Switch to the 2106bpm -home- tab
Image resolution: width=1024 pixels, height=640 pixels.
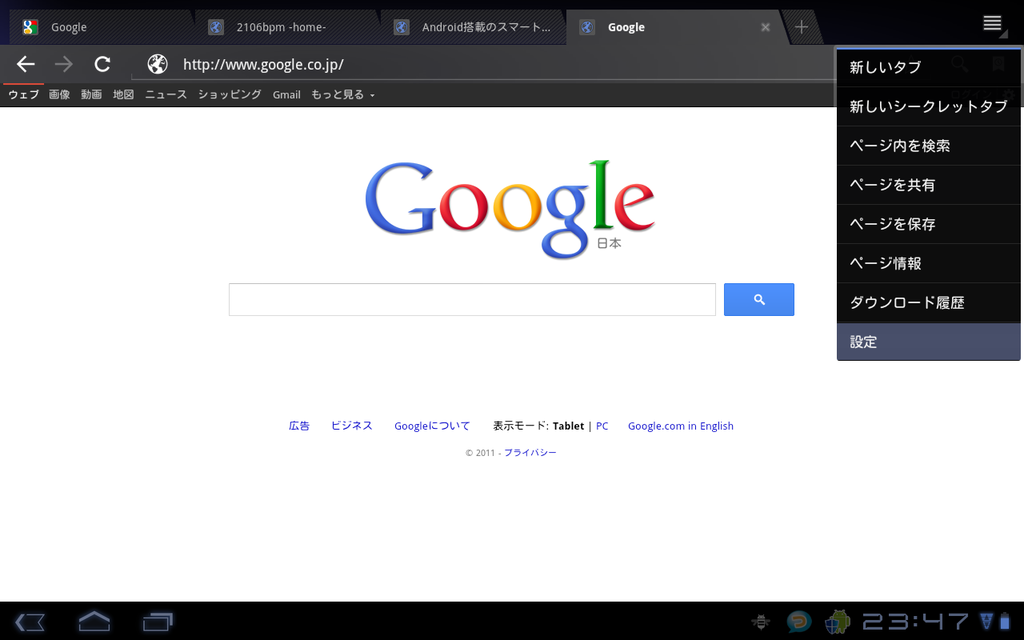pos(287,27)
